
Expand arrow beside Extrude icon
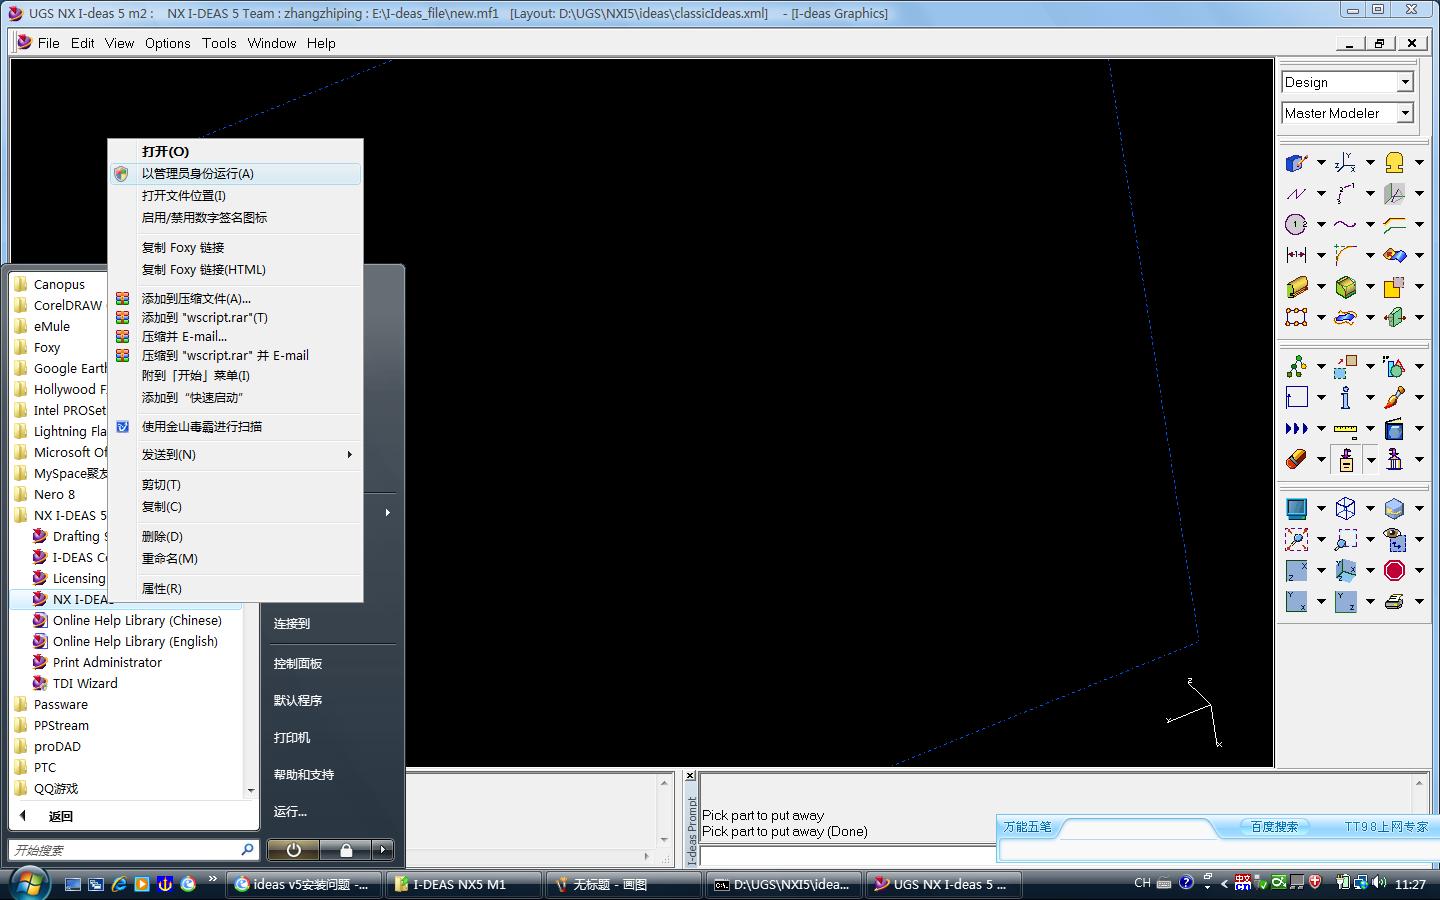click(x=1321, y=287)
